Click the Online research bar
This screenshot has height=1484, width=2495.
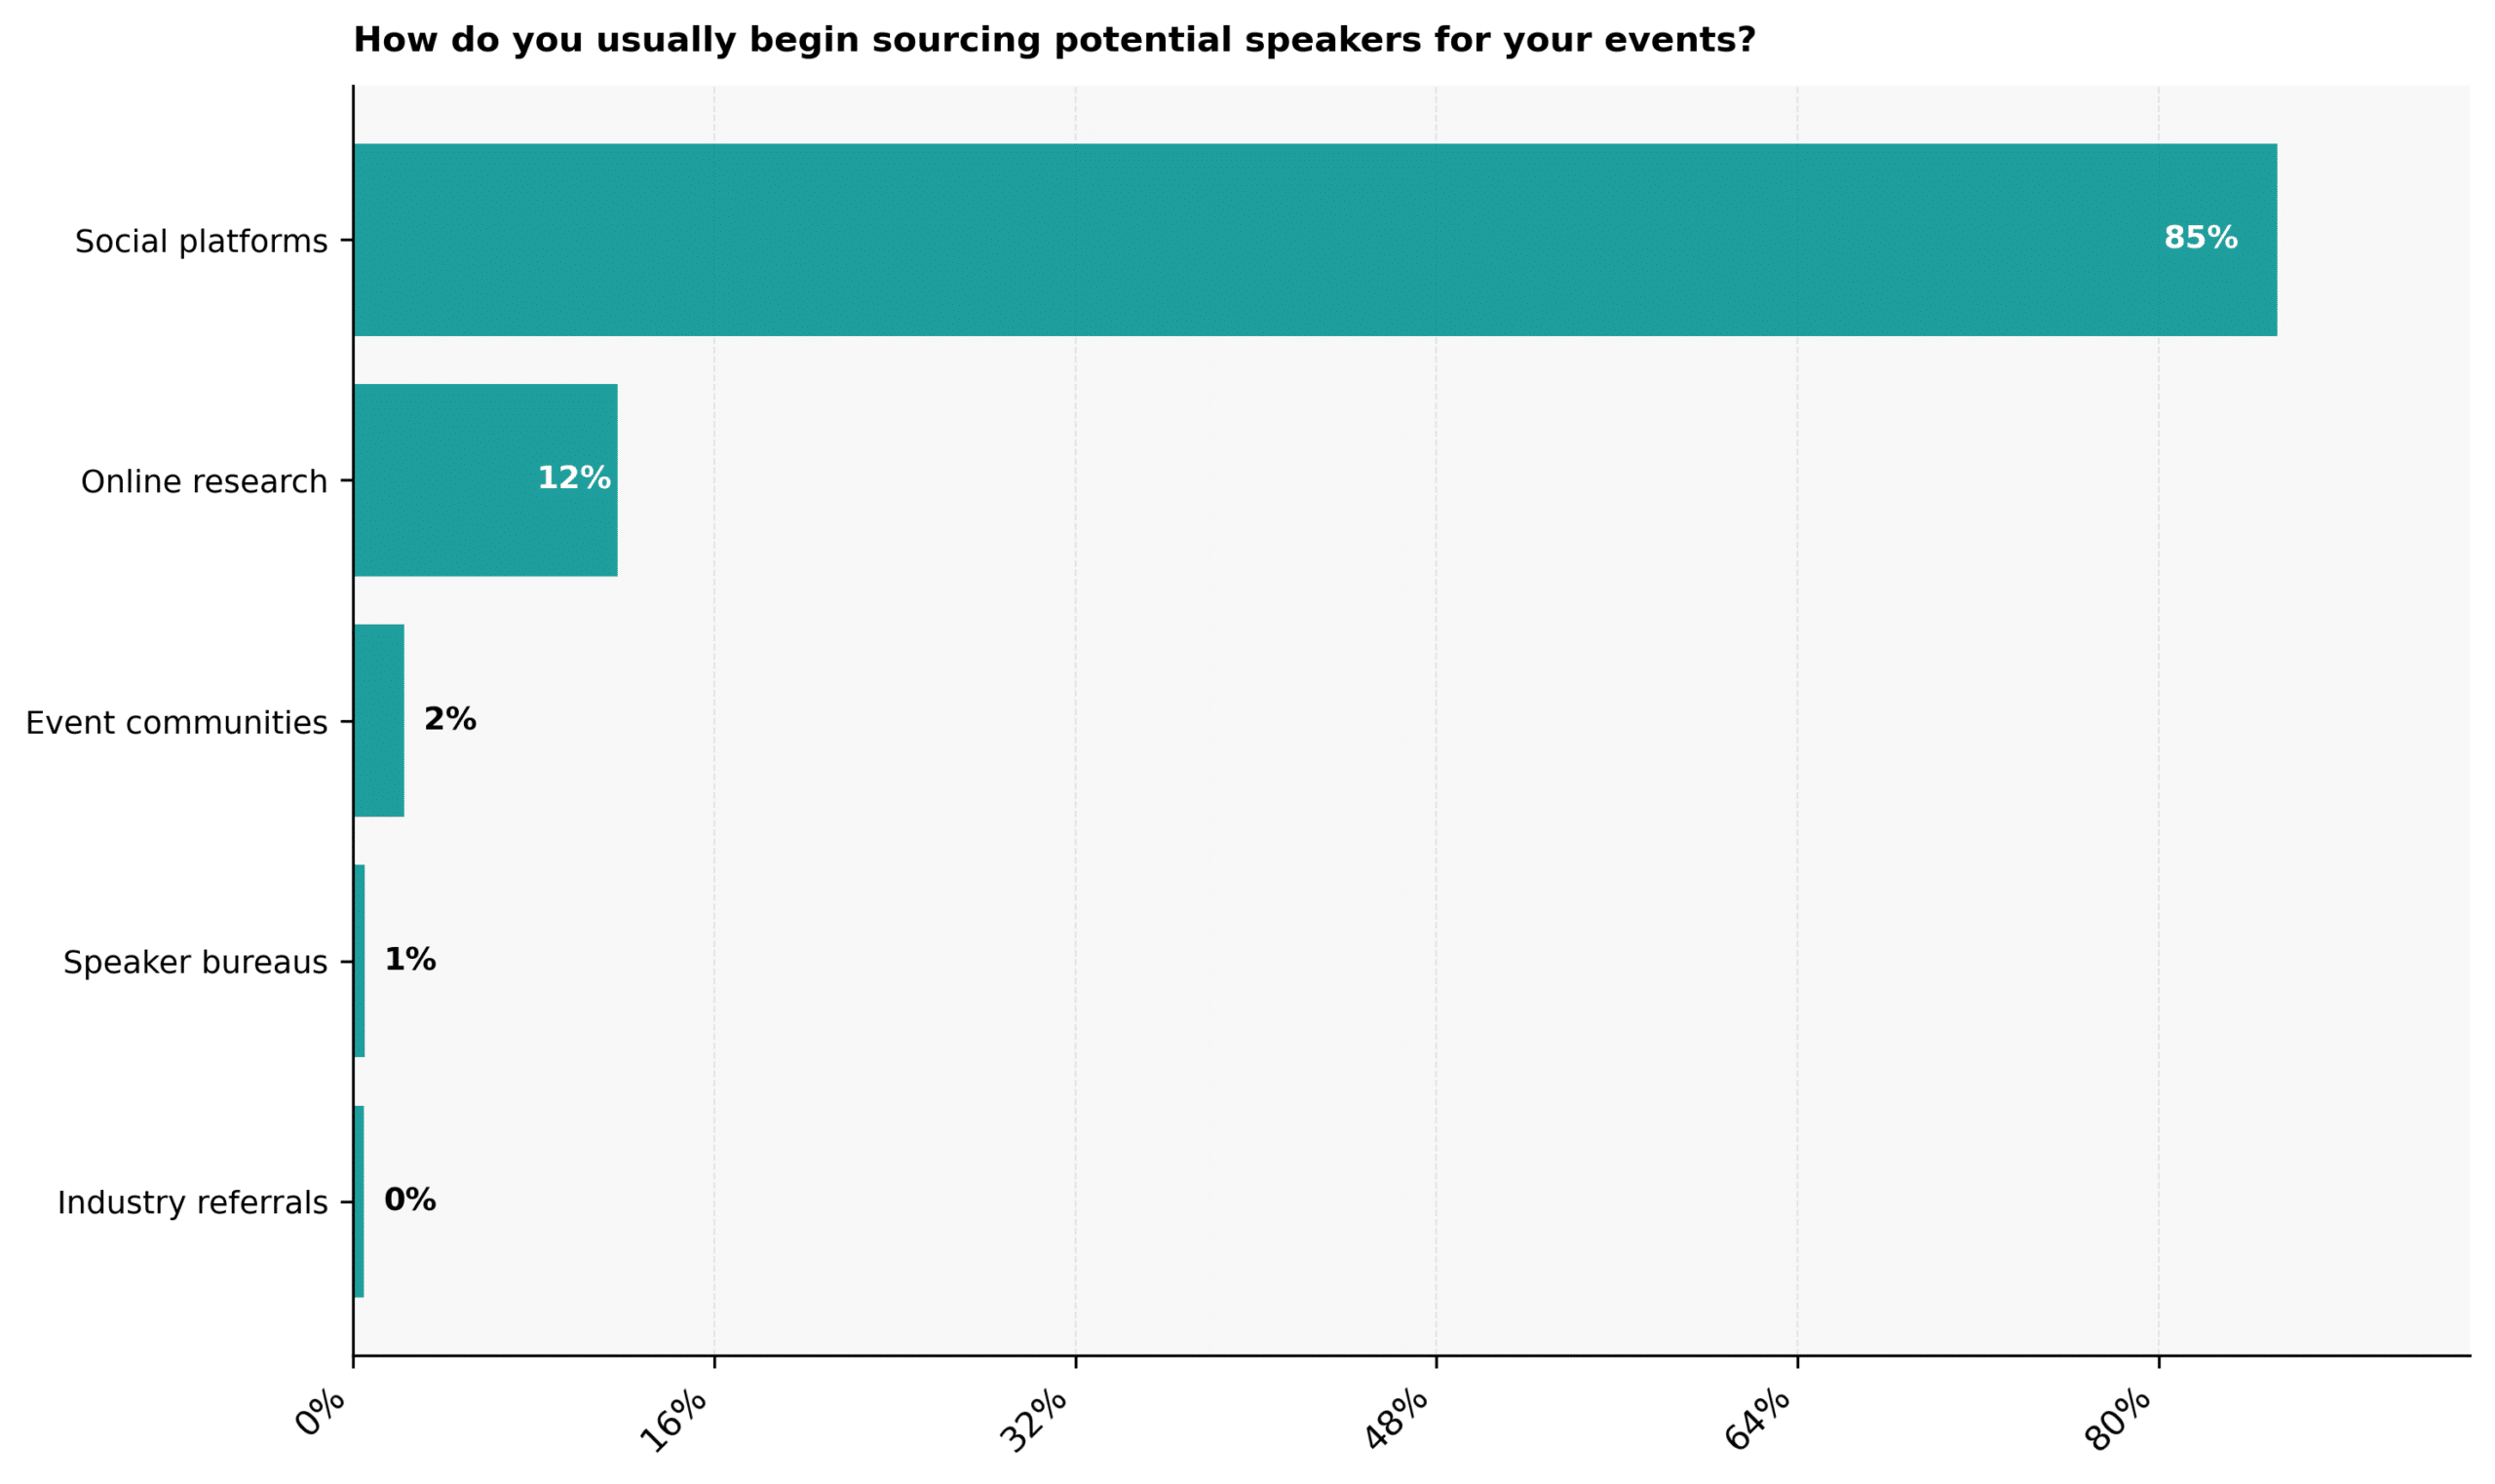click(485, 480)
